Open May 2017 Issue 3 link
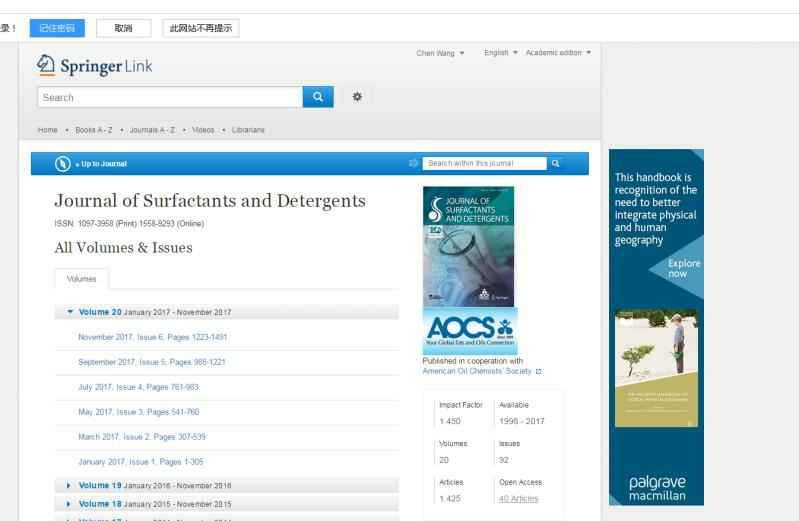Image resolution: width=799 pixels, height=521 pixels. pyautogui.click(x=139, y=412)
